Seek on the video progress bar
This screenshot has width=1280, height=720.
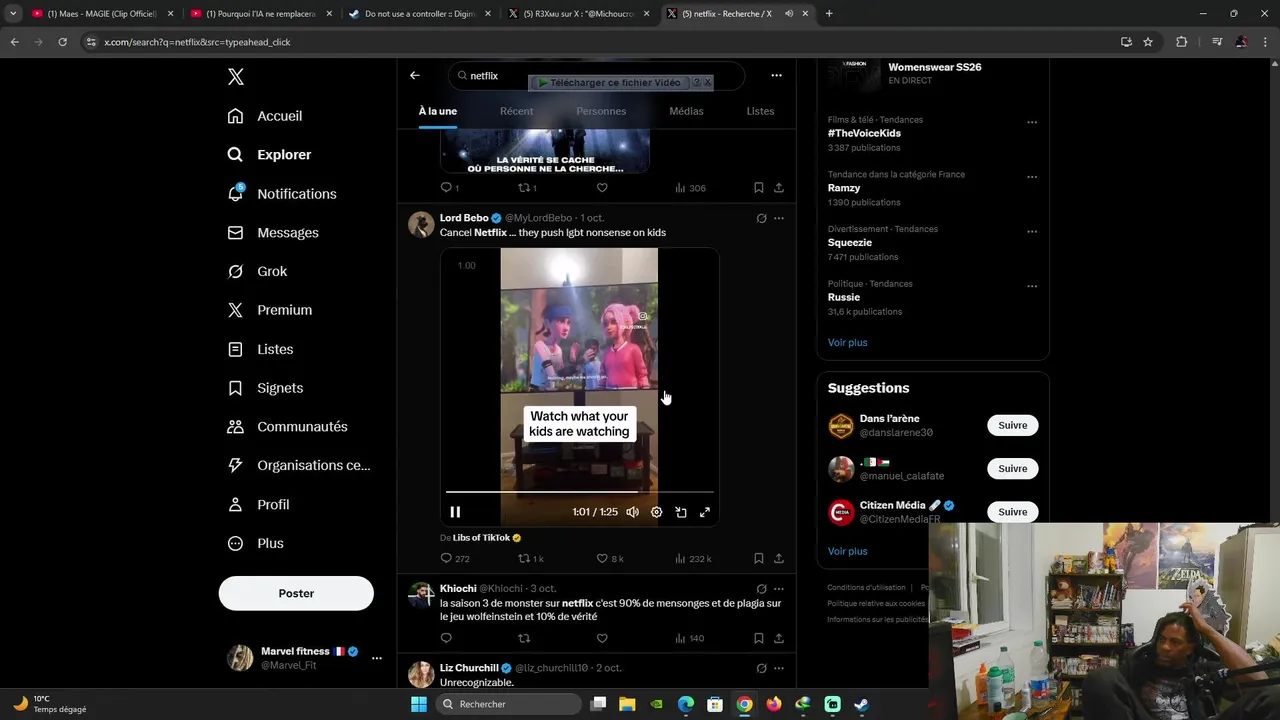(x=580, y=492)
